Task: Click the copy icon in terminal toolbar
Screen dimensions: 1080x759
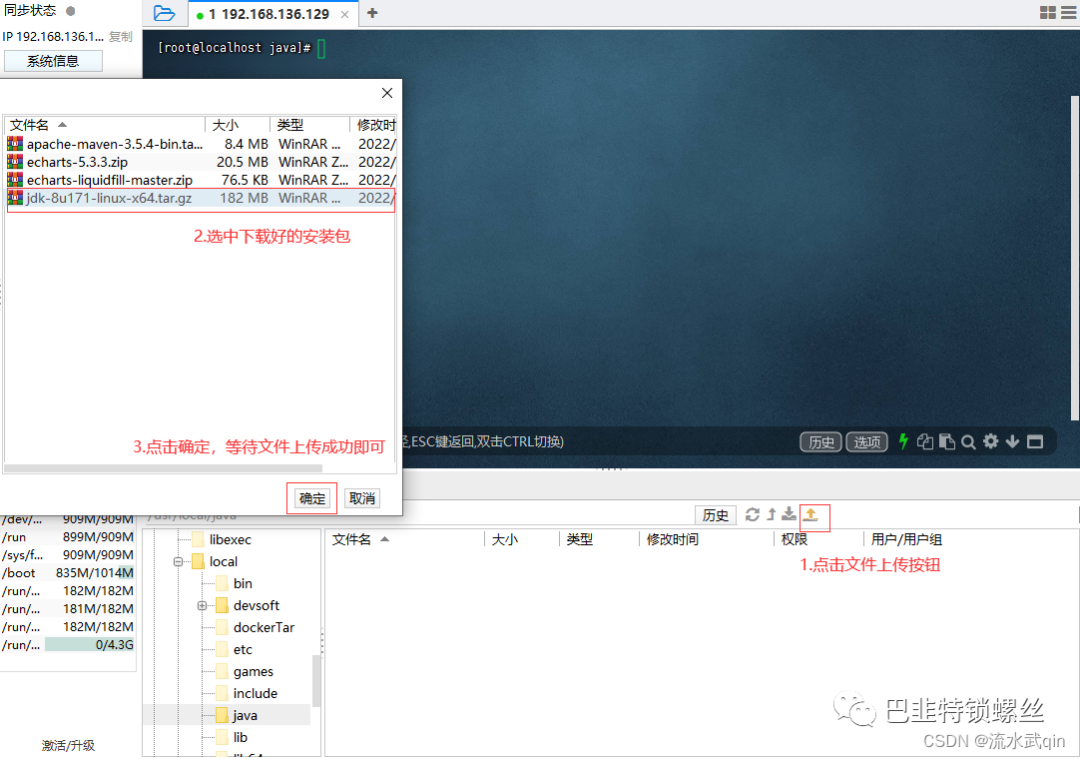Action: pos(925,441)
